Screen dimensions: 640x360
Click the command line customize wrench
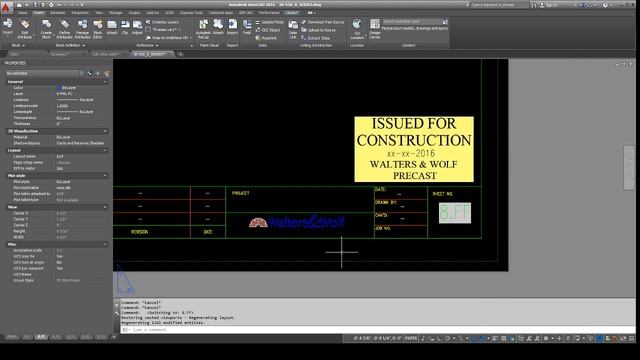(x=117, y=313)
